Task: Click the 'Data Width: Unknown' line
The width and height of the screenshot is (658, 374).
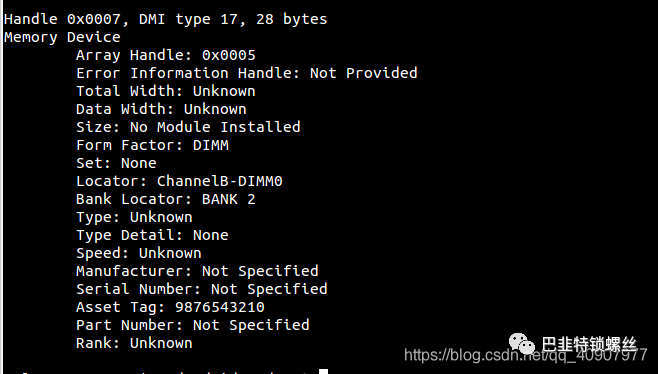Action: (x=161, y=110)
